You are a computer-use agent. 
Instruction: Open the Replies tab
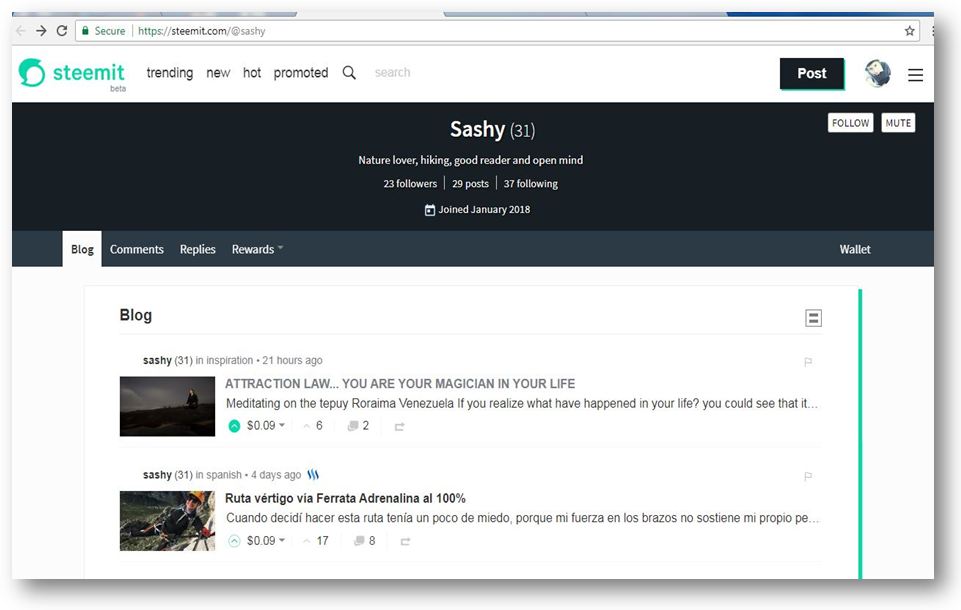[197, 249]
